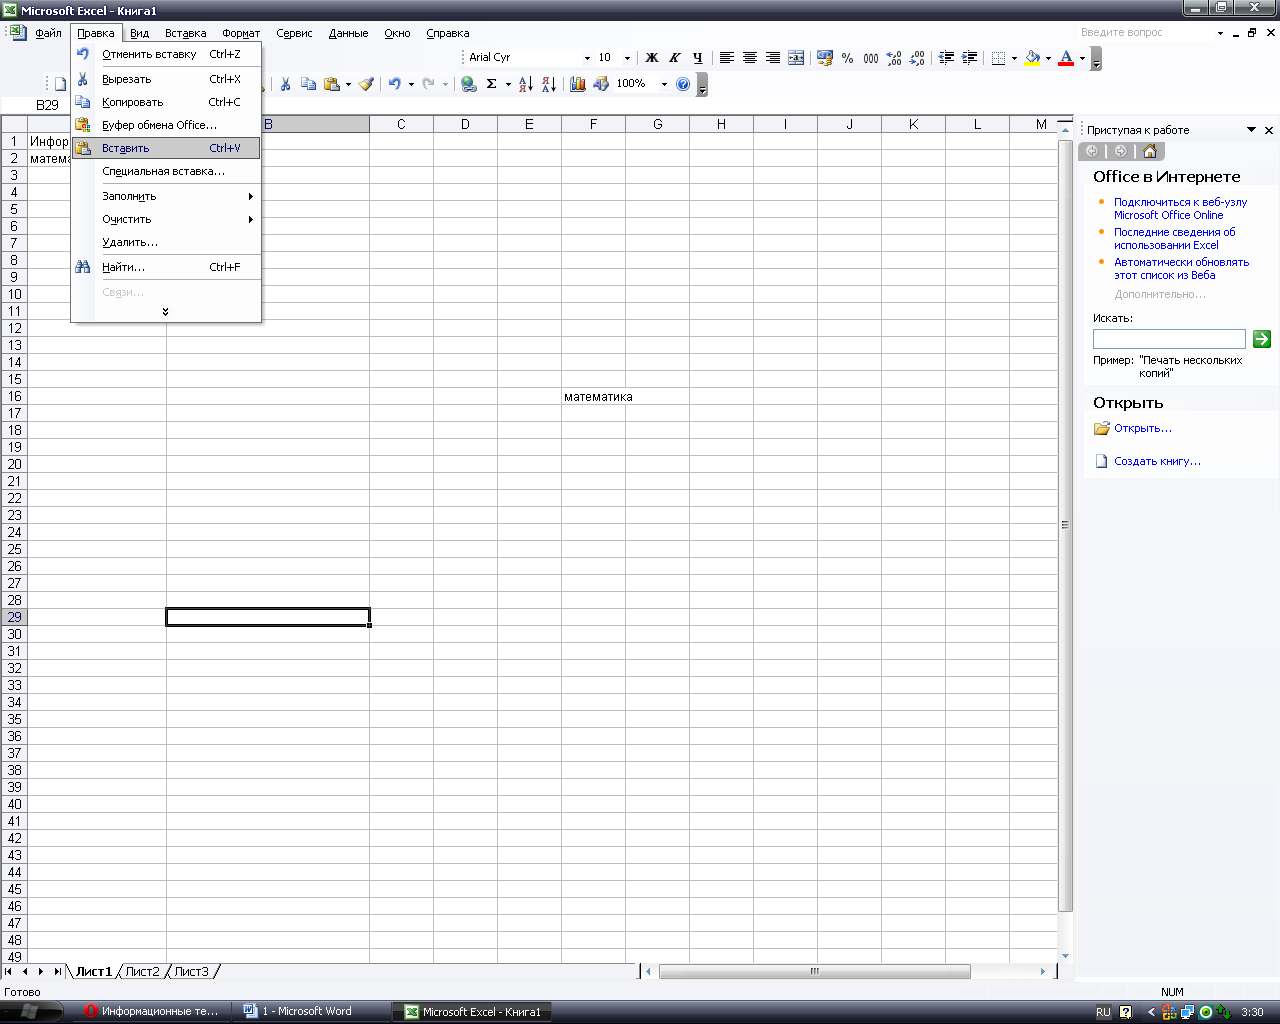1280x1024 pixels.
Task: Open the Font Color red A swatch
Action: [1066, 58]
